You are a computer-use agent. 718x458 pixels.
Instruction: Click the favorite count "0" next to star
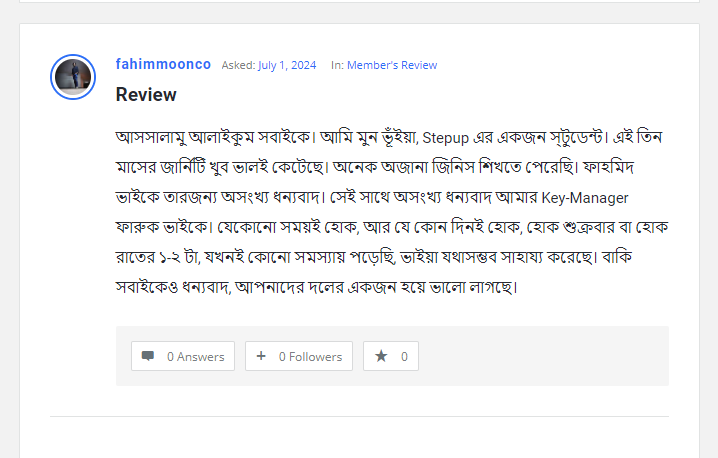(x=404, y=356)
